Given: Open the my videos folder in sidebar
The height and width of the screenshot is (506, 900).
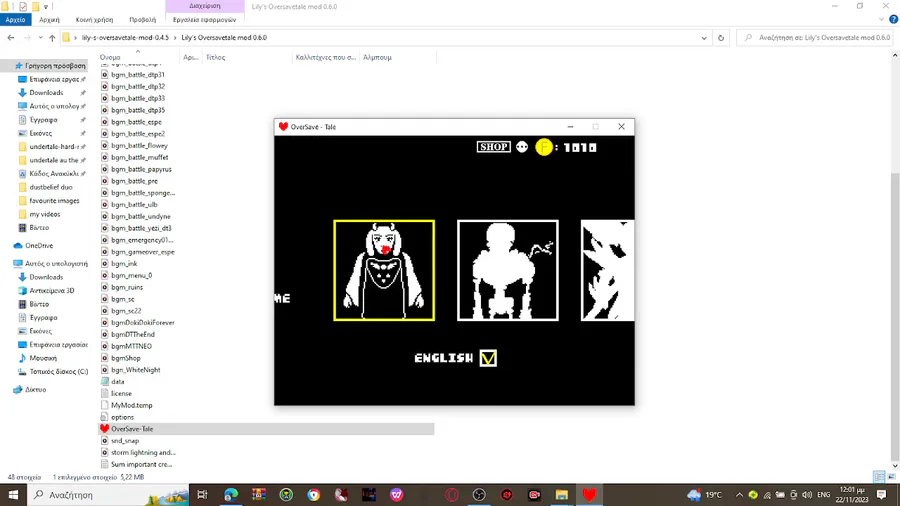Looking at the screenshot, I should click(x=45, y=214).
